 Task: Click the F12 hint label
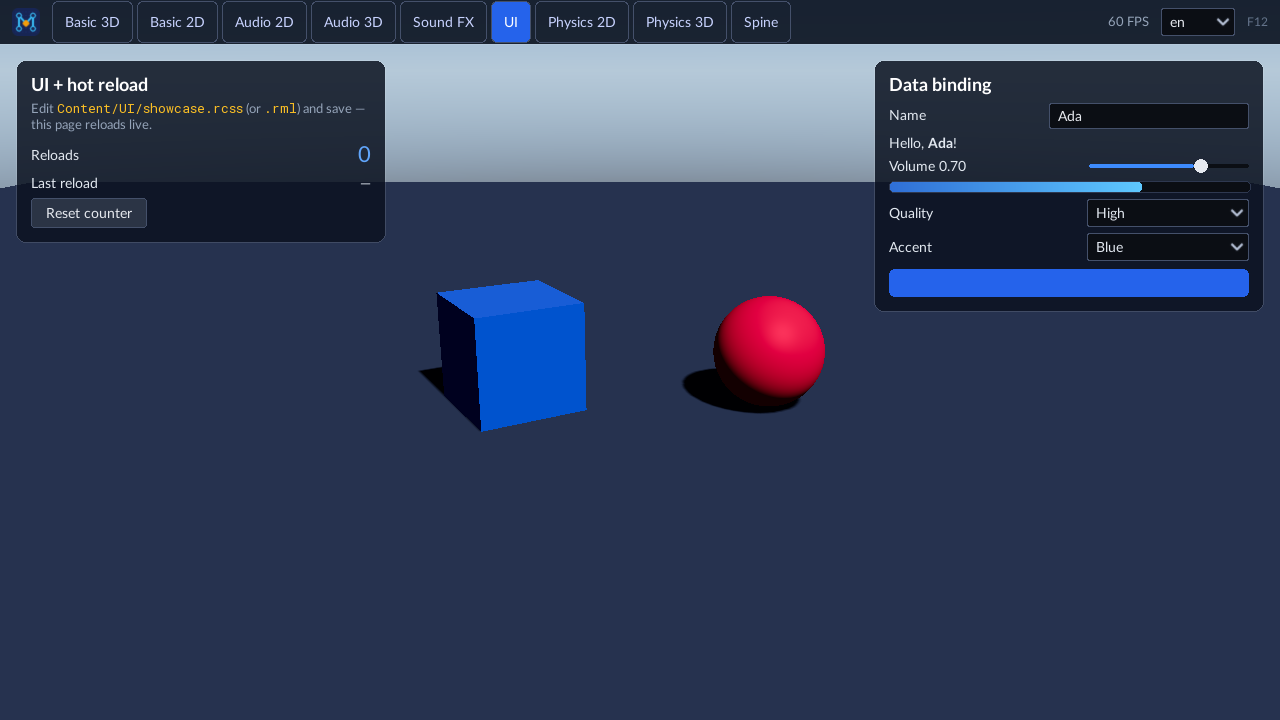pyautogui.click(x=1257, y=22)
